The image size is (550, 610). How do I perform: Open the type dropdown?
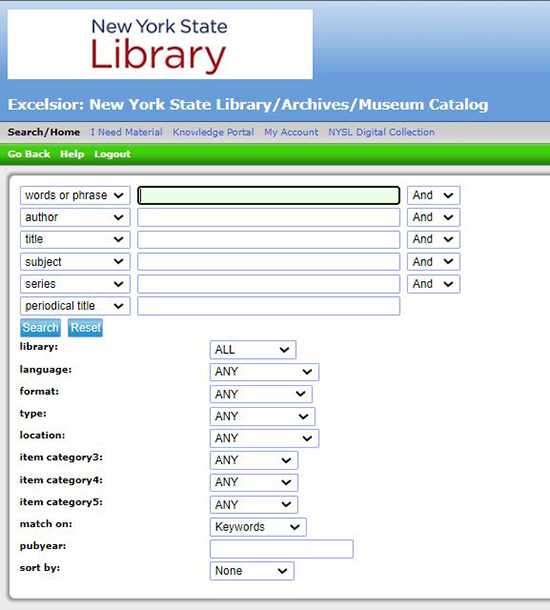(x=263, y=416)
